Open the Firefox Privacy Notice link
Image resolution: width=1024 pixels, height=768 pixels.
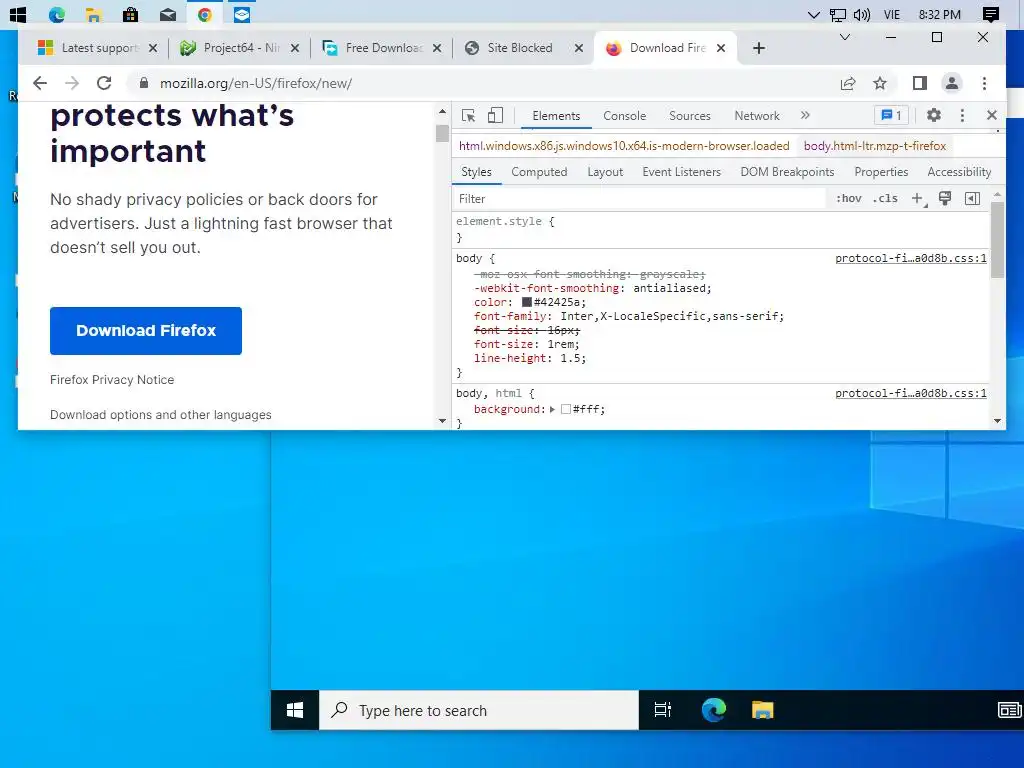[x=112, y=380]
